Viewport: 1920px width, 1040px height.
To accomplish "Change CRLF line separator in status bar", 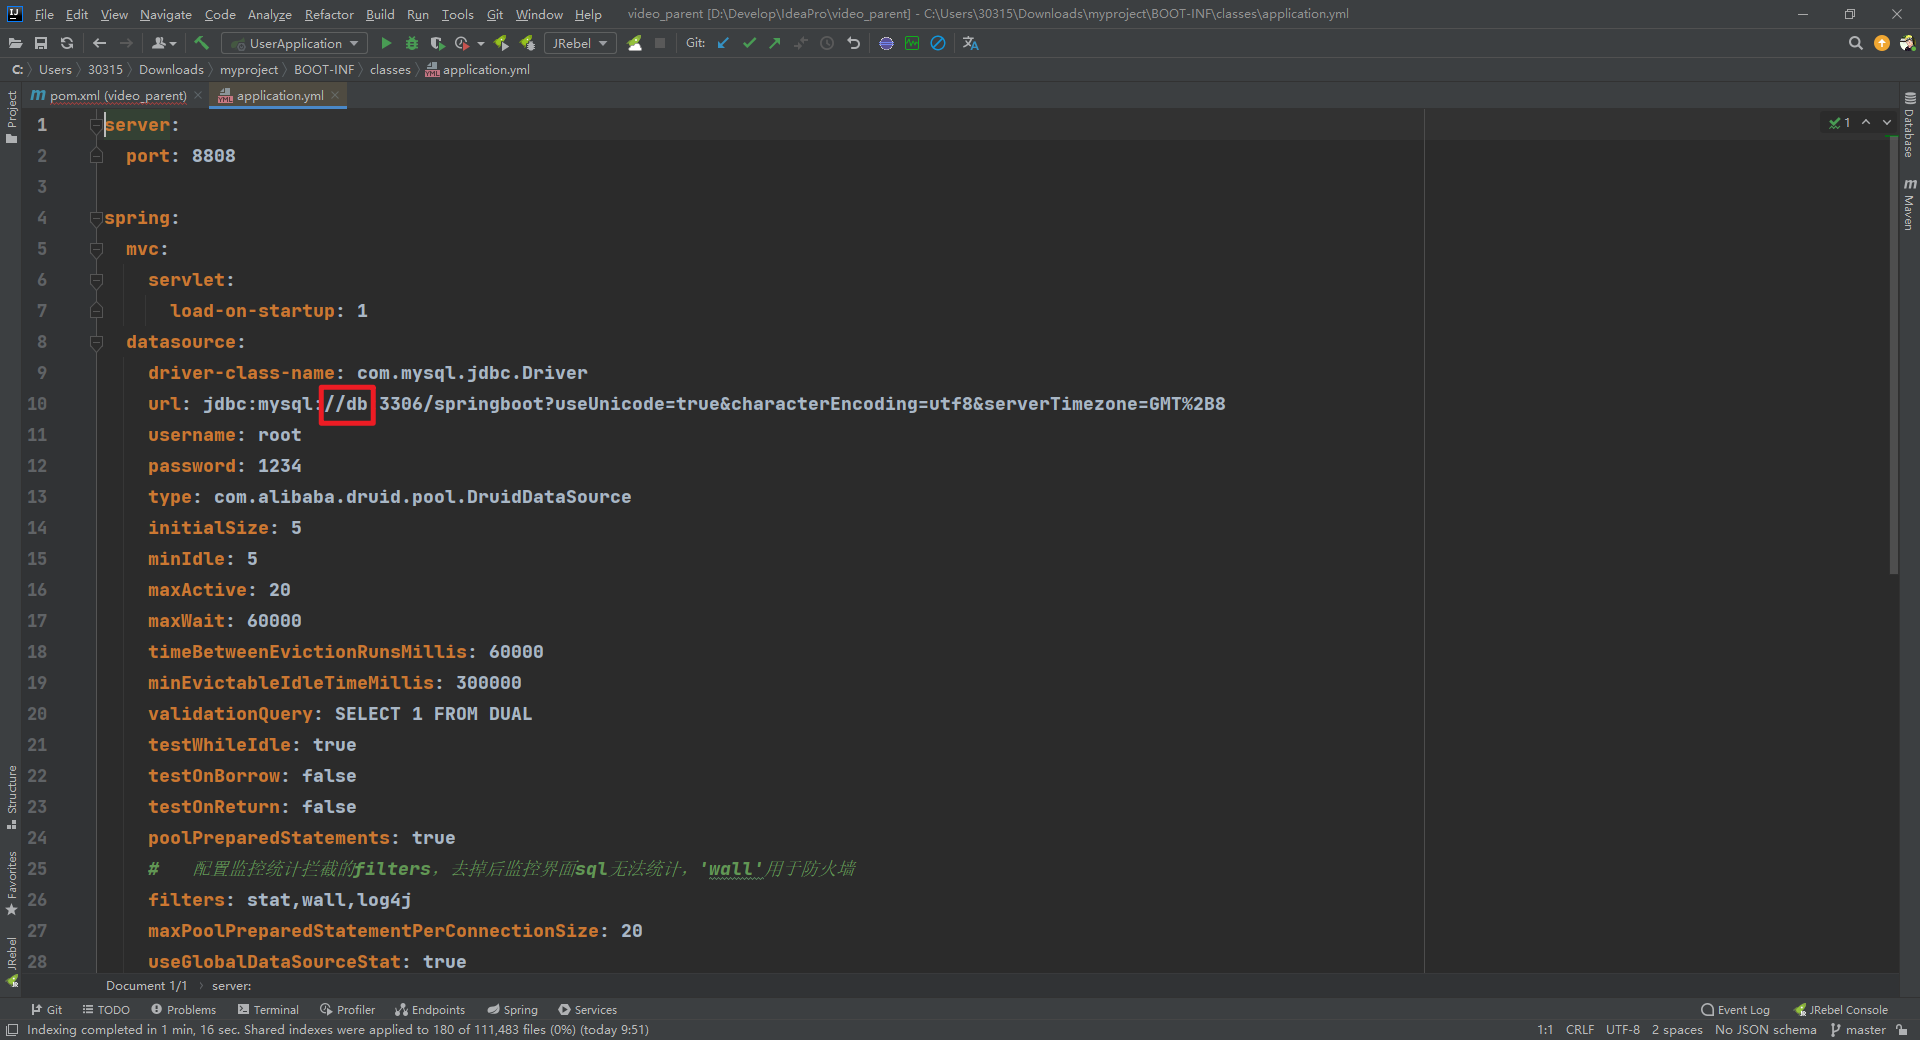I will [1580, 1030].
